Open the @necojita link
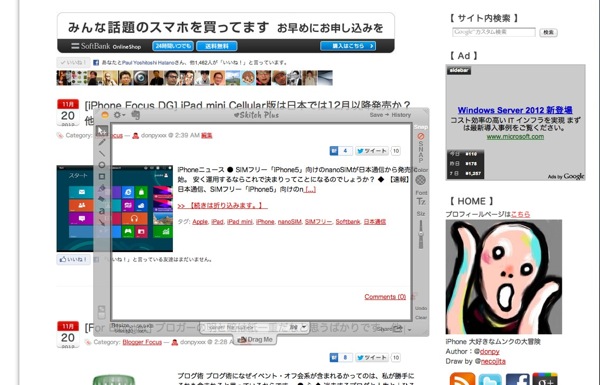 click(x=492, y=361)
